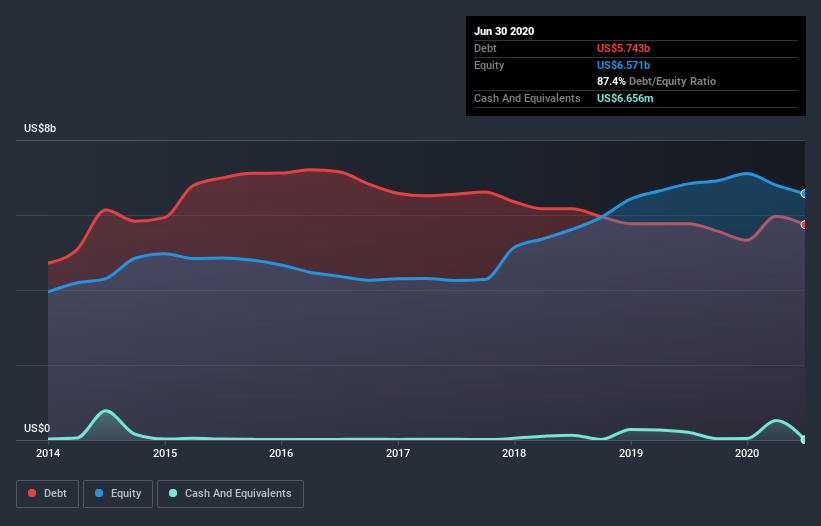Click the US$5.743b debt value
The height and width of the screenshot is (526, 821).
624,48
